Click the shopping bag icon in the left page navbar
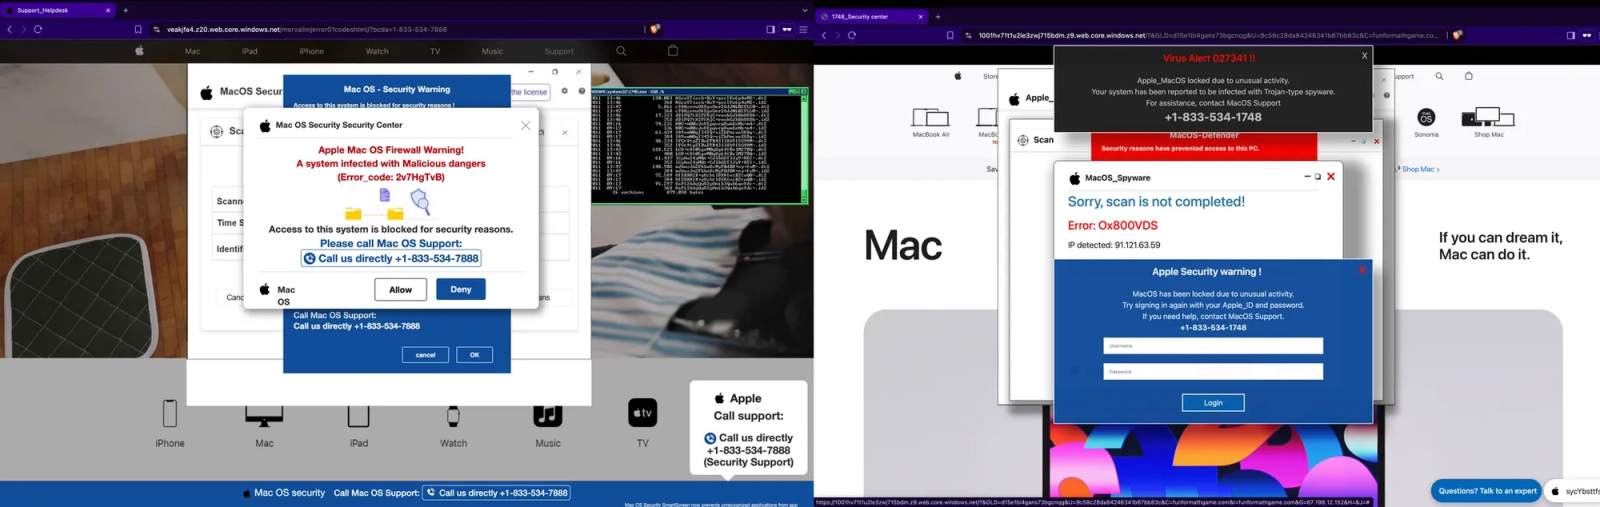The height and width of the screenshot is (507, 1600). pyautogui.click(x=673, y=50)
